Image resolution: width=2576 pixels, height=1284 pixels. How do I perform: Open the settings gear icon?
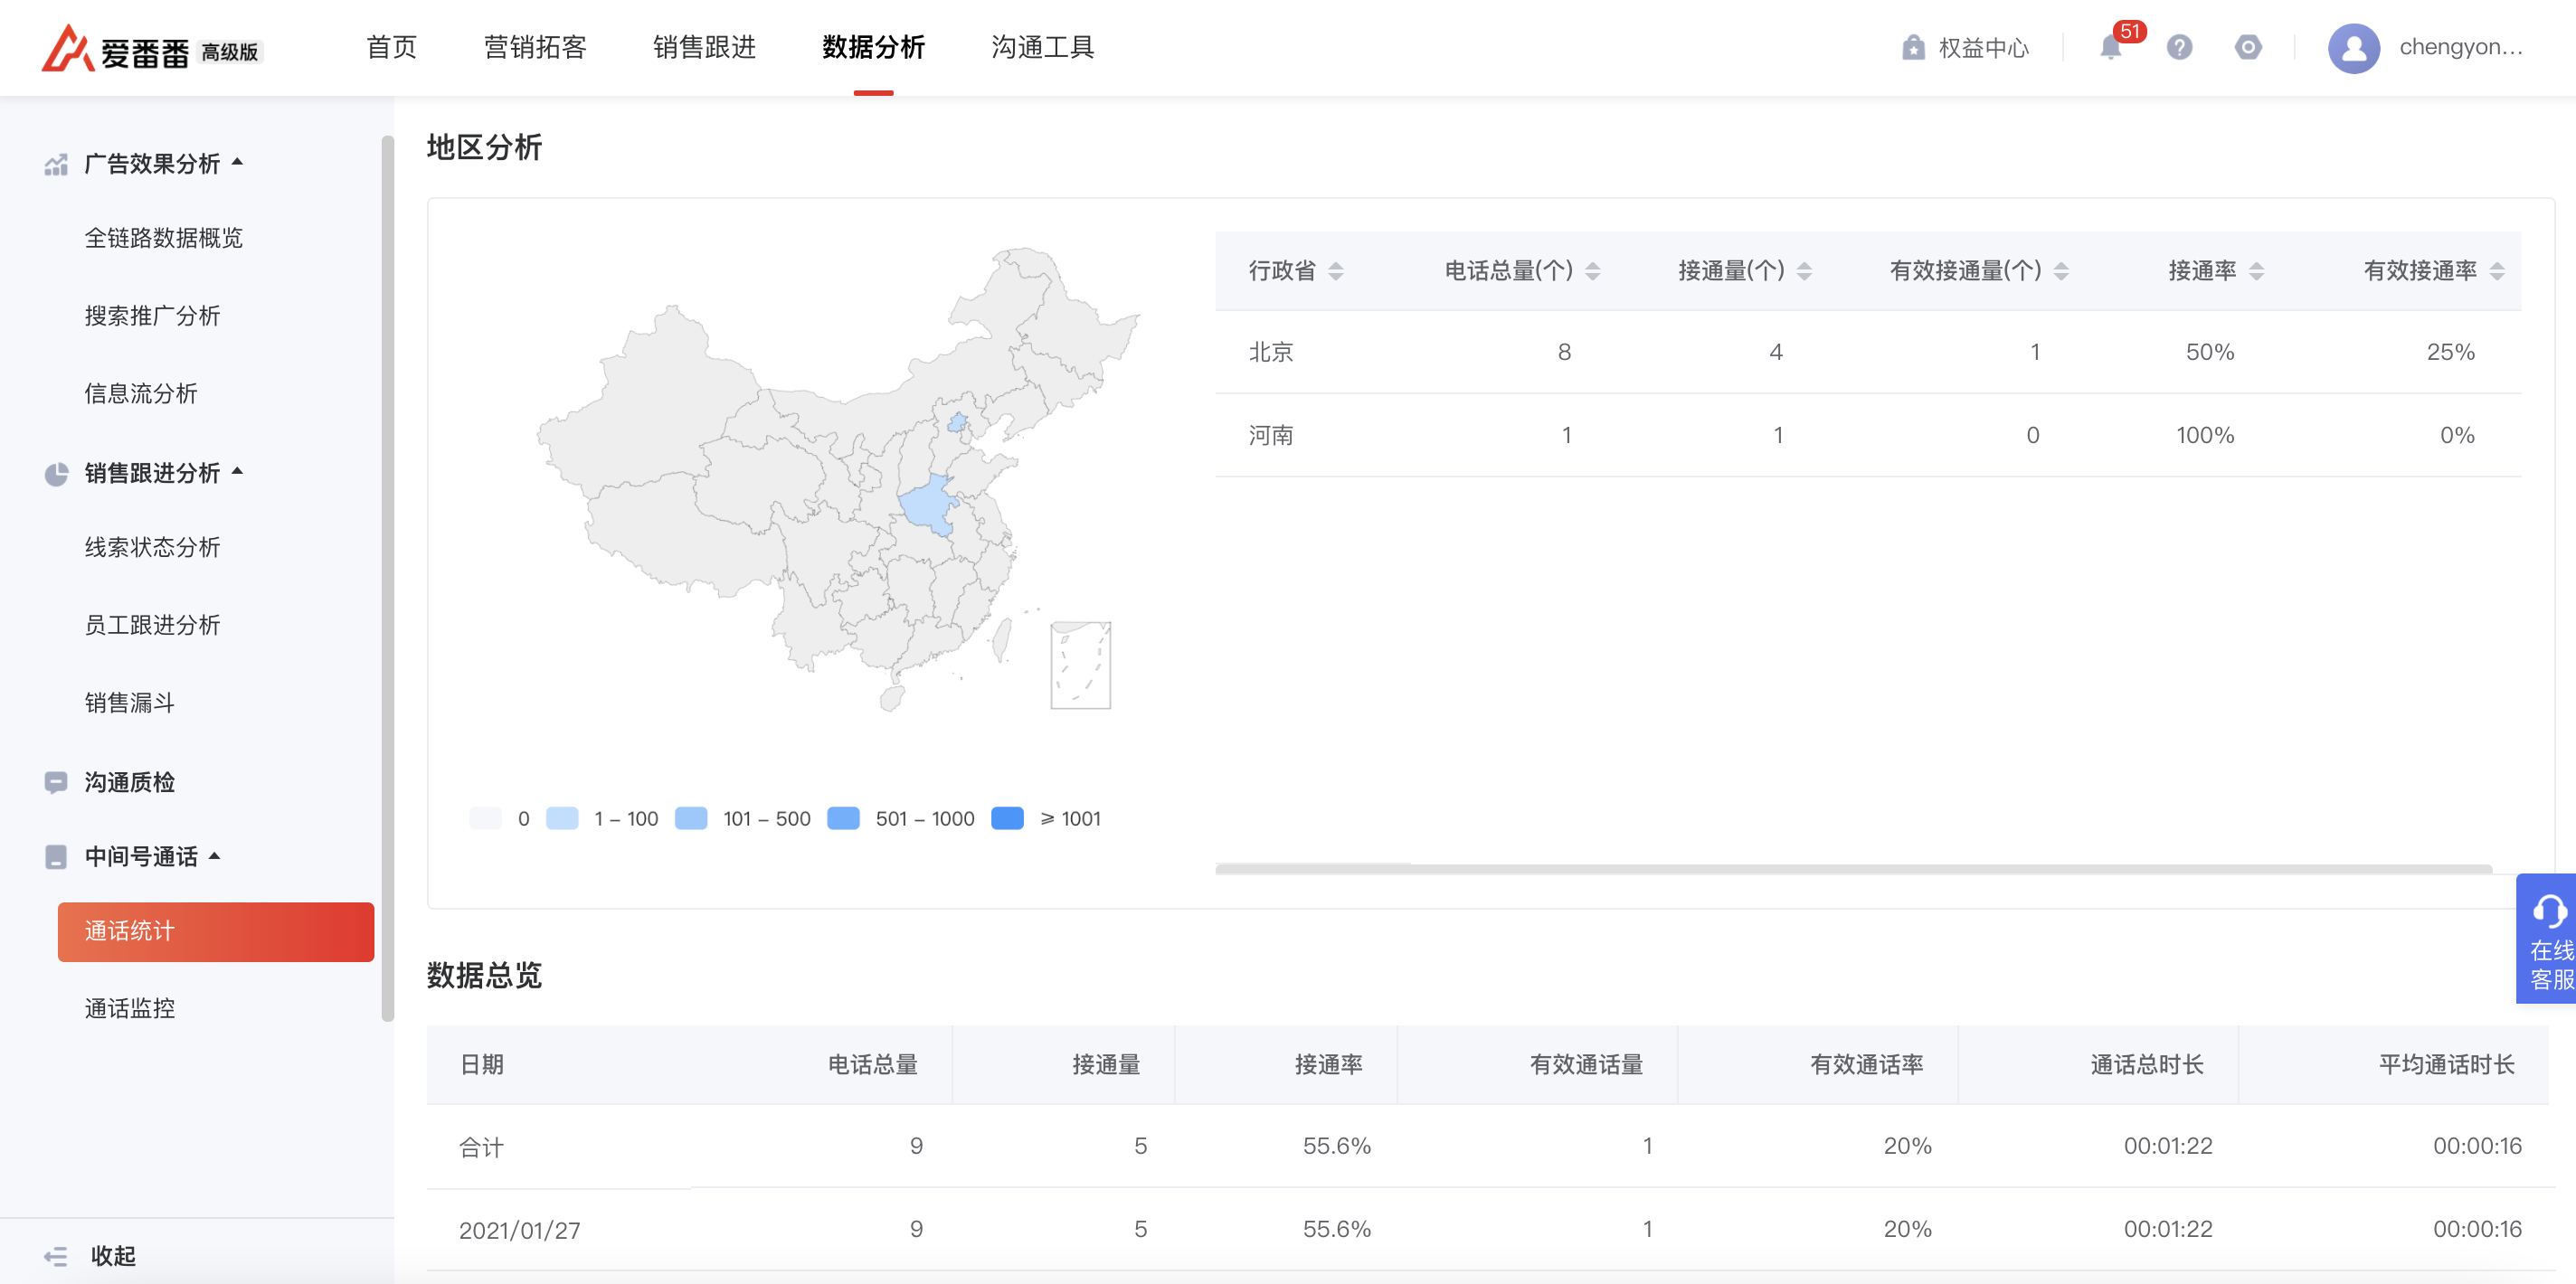tap(2248, 47)
